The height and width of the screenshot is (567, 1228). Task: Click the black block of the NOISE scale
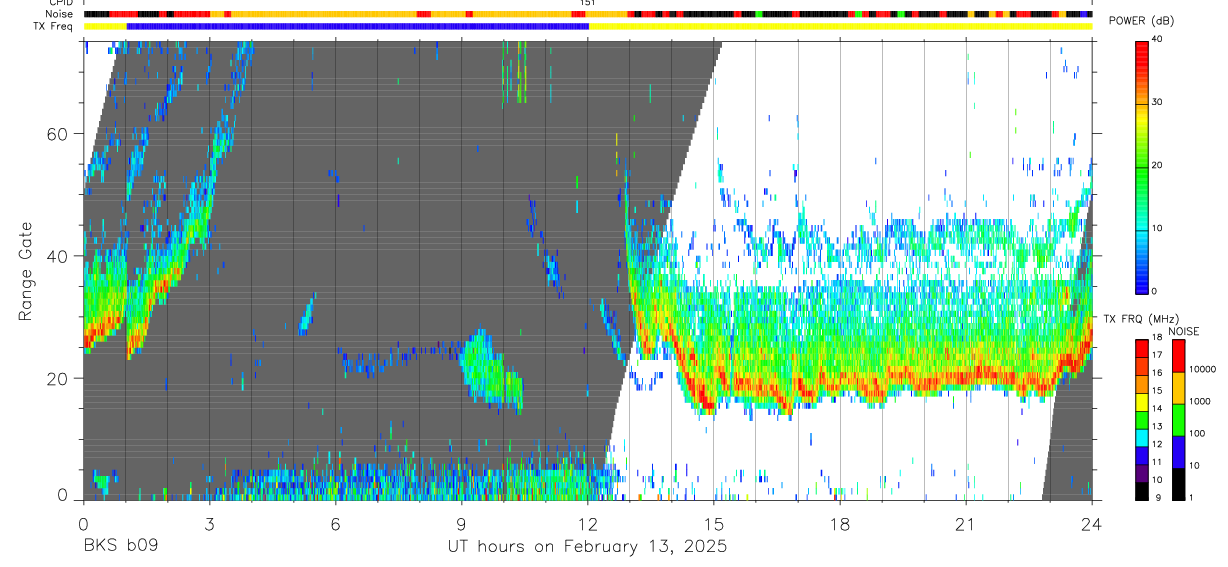(1179, 484)
